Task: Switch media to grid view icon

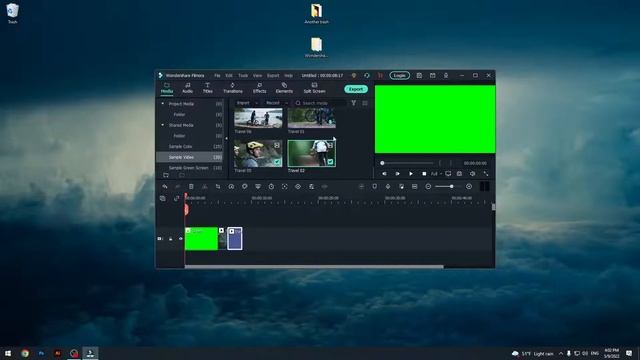Action: 365,103
